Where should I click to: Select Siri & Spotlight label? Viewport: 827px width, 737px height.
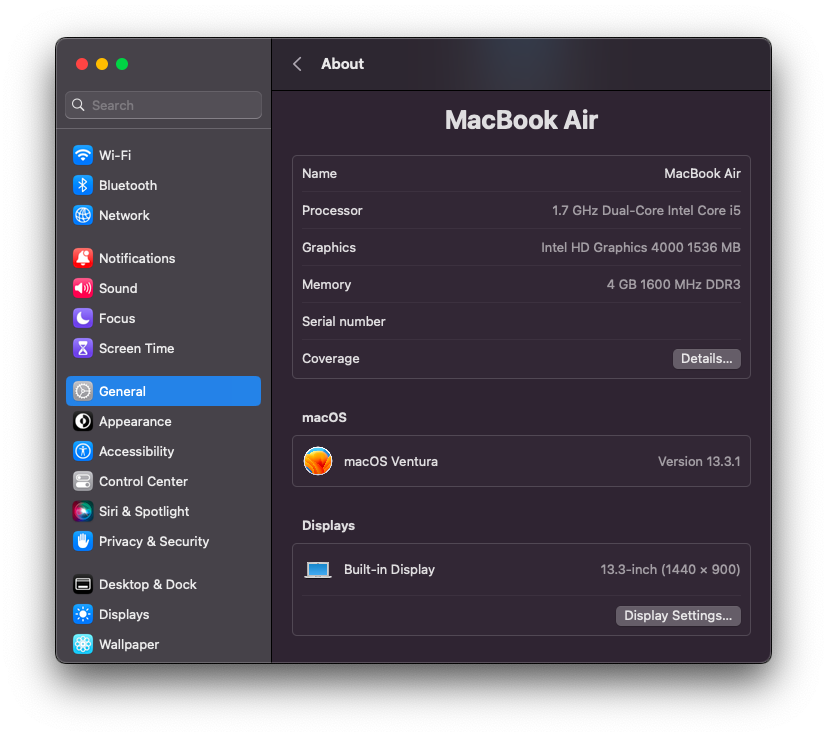tap(144, 511)
